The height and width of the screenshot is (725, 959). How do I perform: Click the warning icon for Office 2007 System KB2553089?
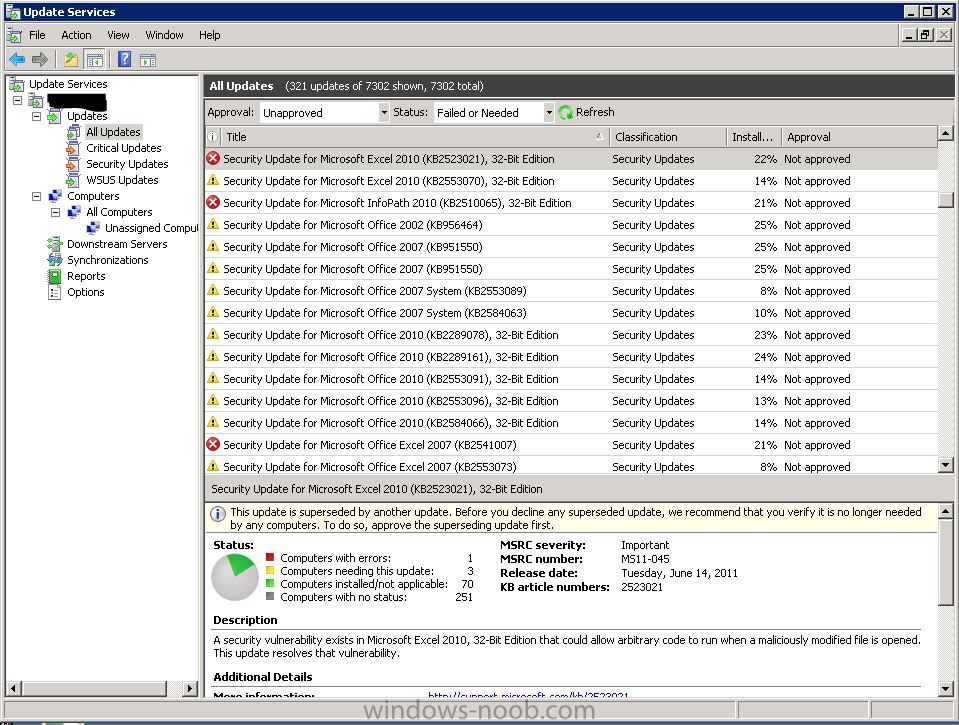(x=213, y=290)
